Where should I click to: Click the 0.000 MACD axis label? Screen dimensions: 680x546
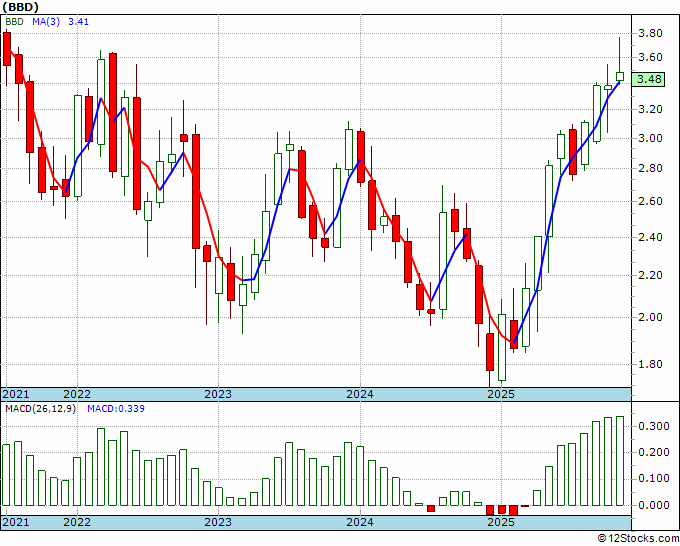tap(654, 505)
